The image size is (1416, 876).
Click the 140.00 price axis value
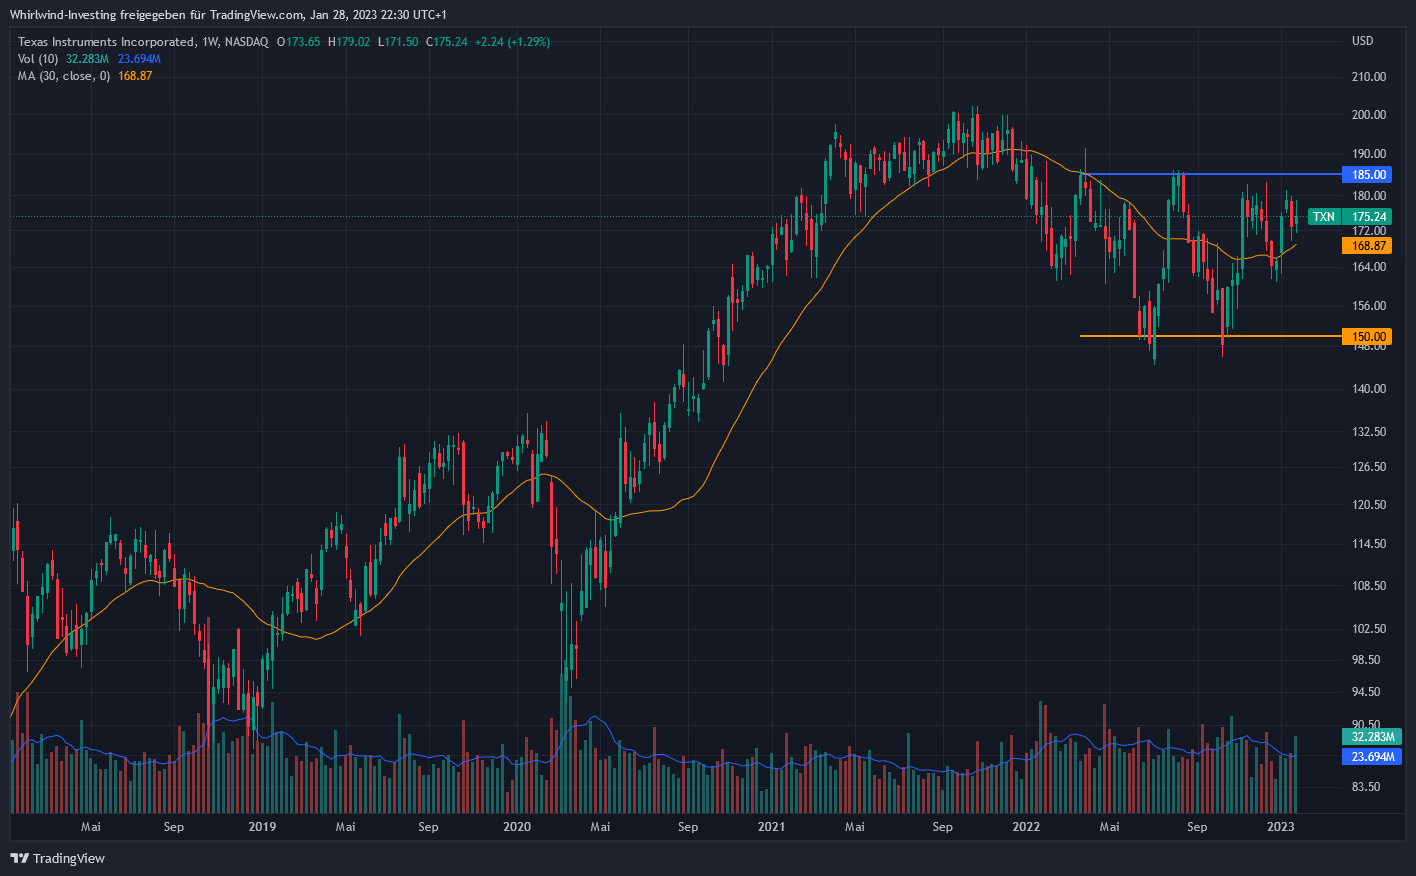(1369, 389)
